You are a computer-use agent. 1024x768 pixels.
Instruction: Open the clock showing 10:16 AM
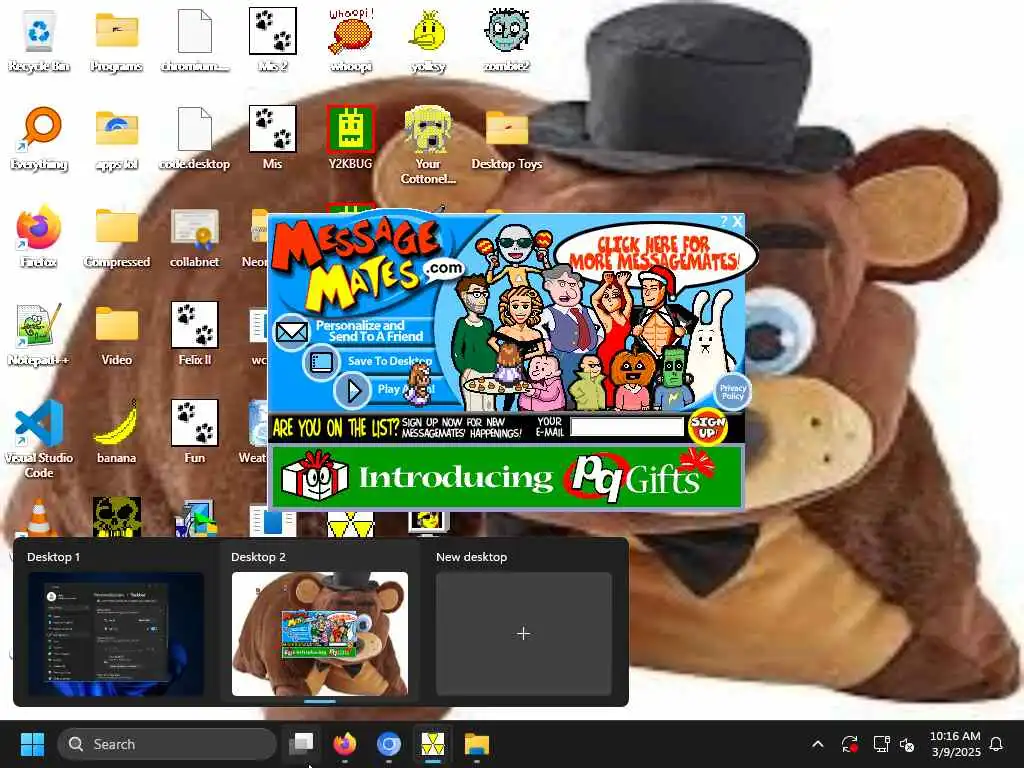pyautogui.click(x=955, y=744)
